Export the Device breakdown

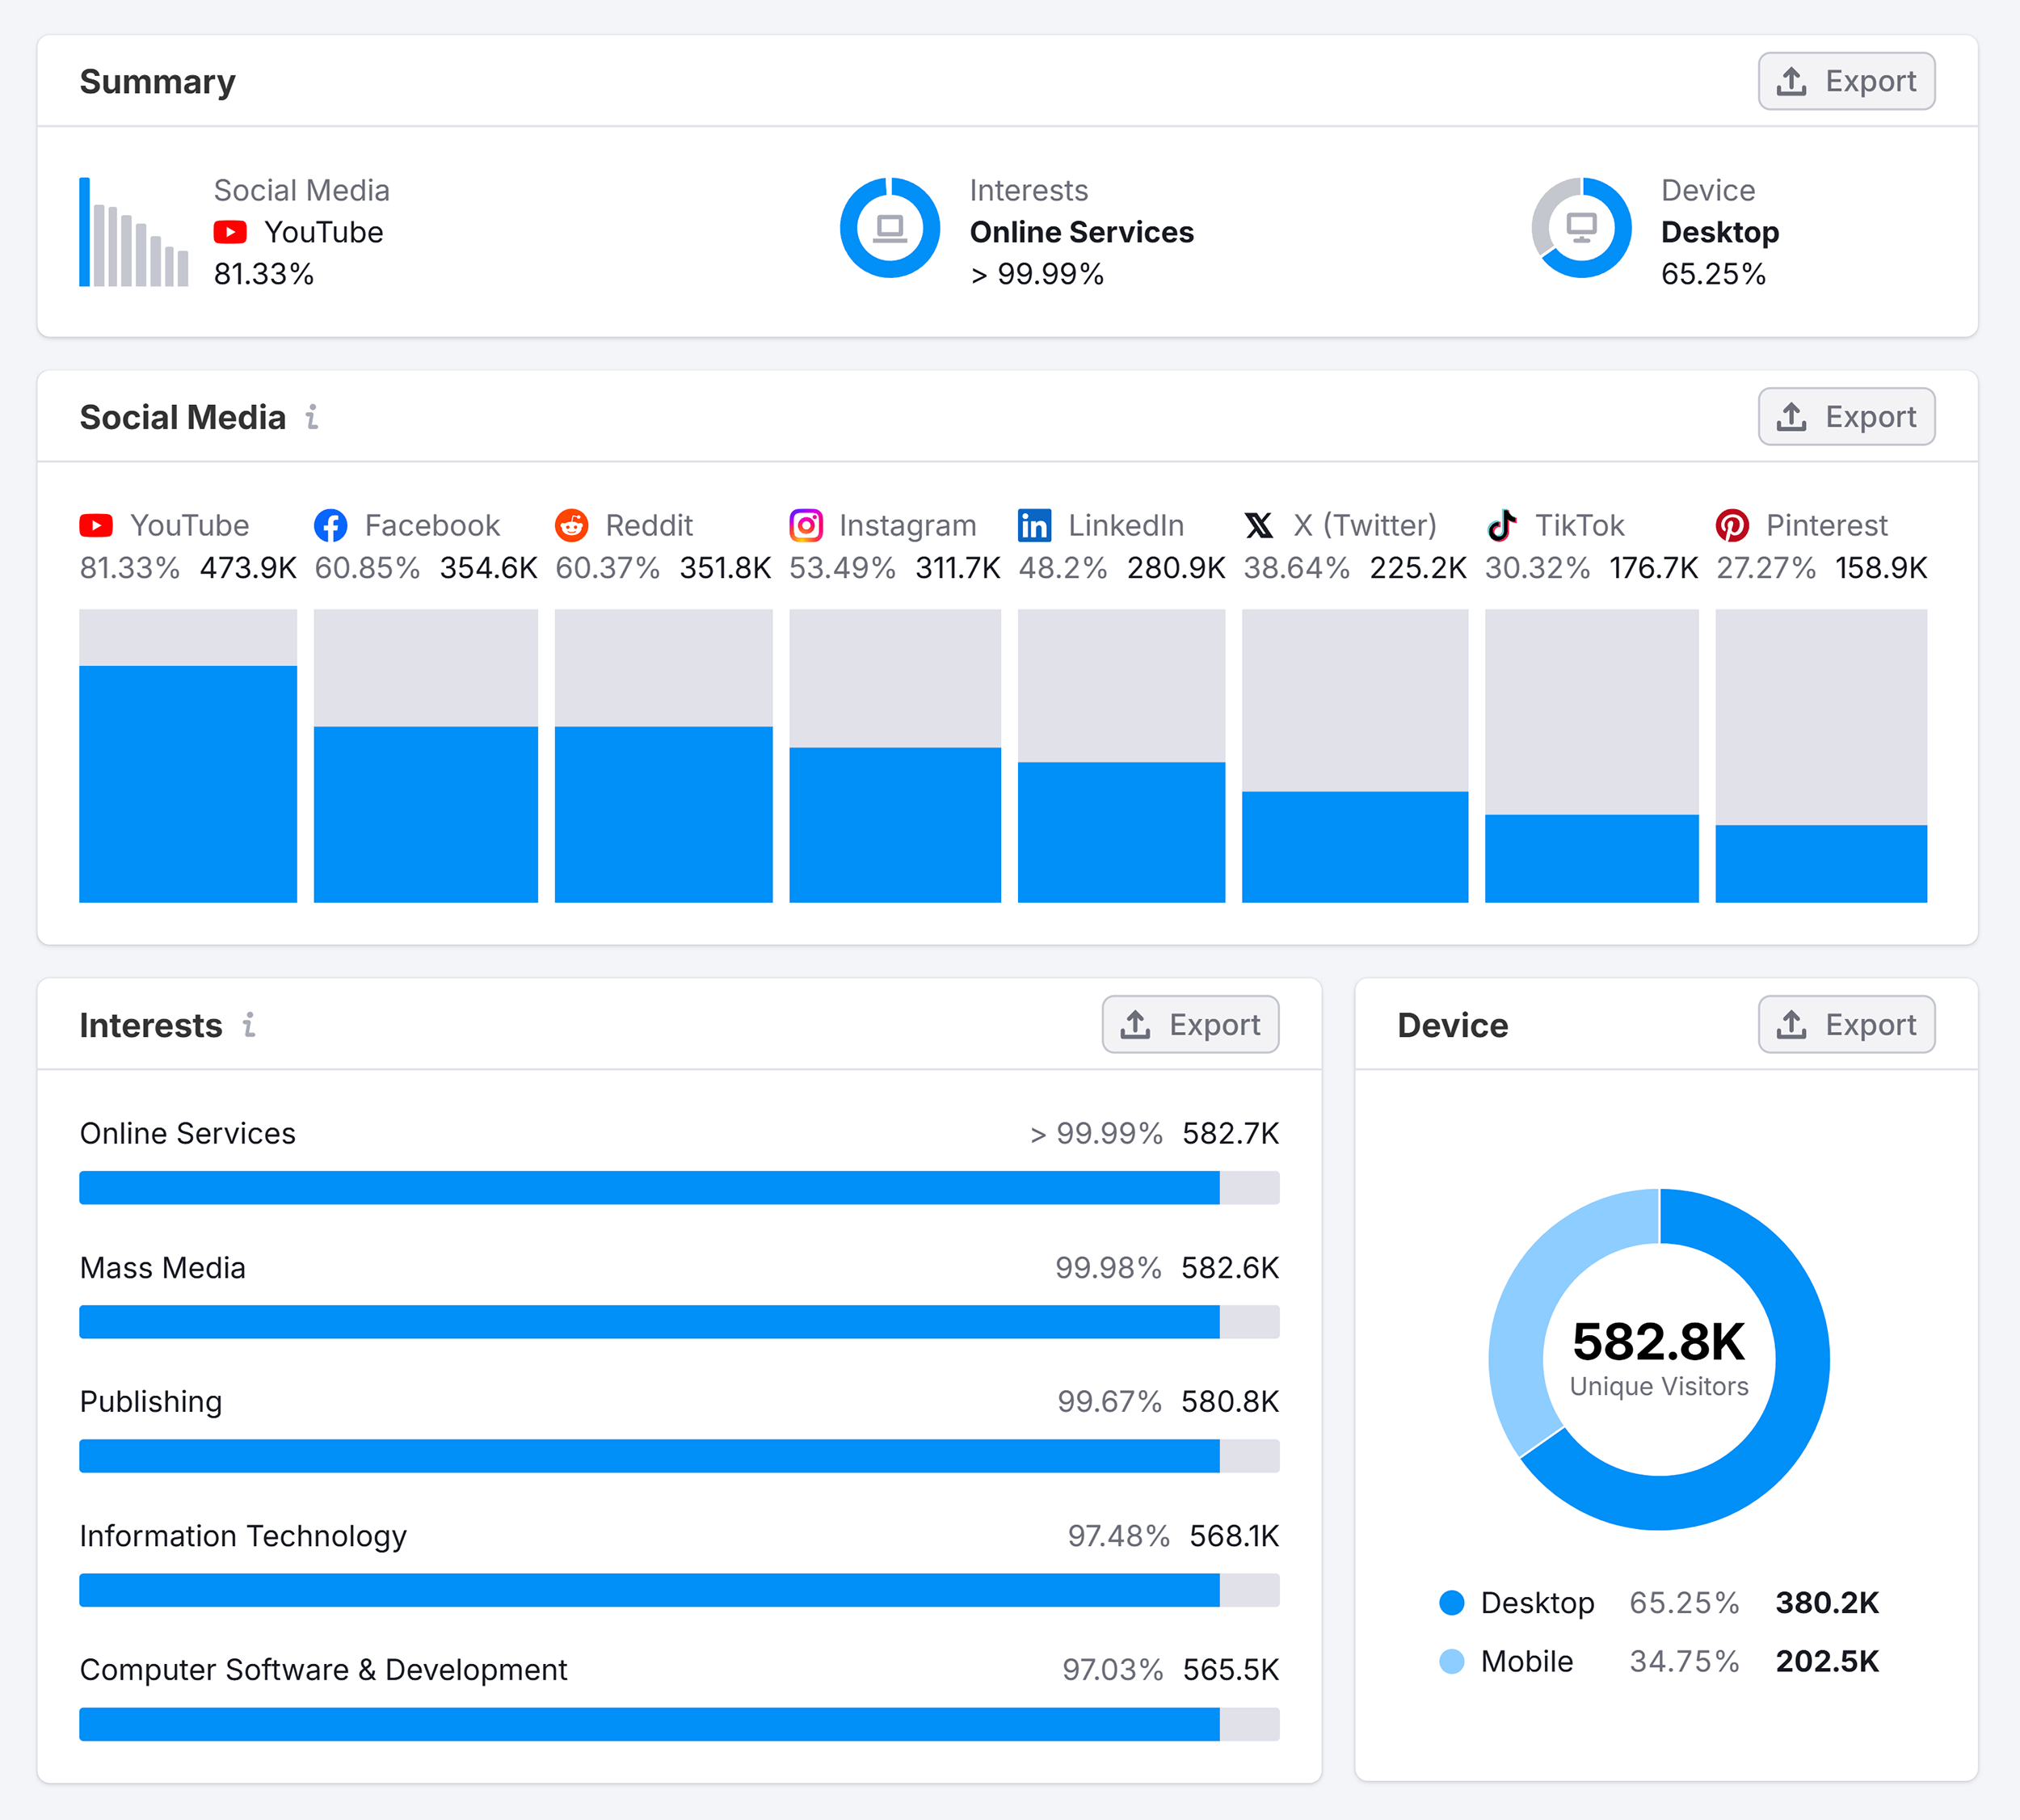1846,1024
